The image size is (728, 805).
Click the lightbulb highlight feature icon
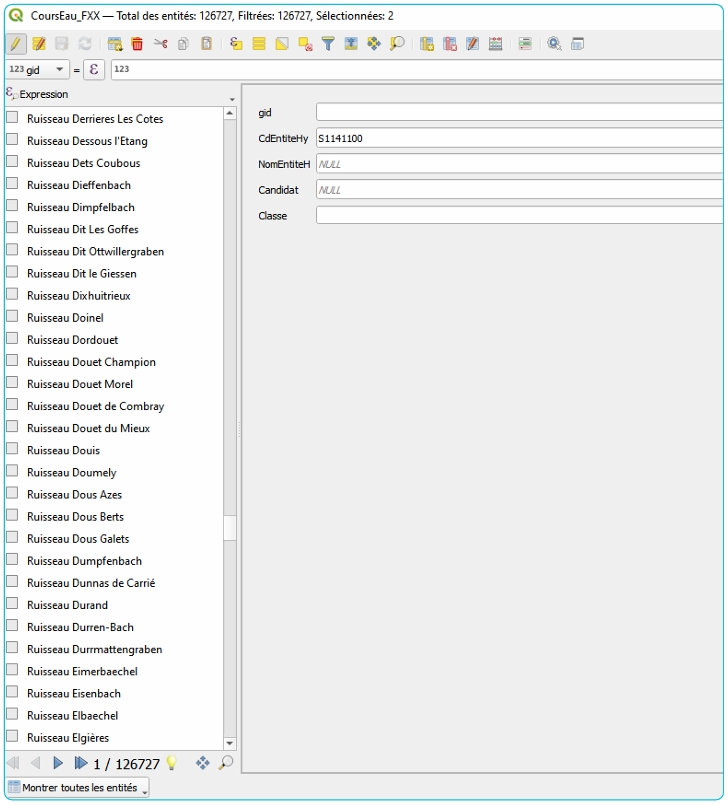click(x=171, y=763)
